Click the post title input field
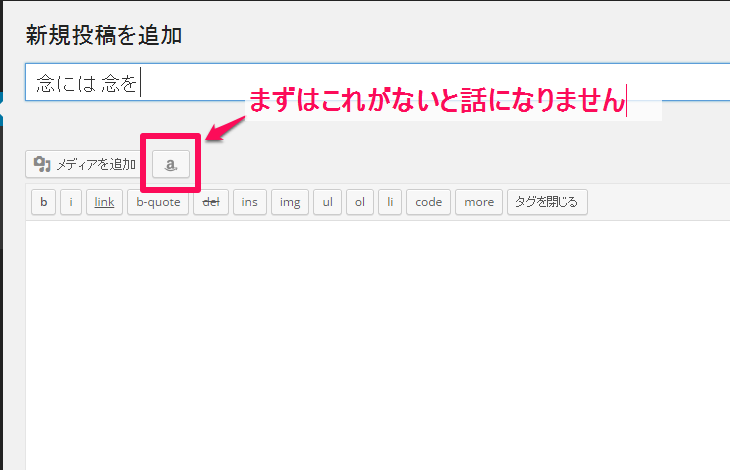730x470 pixels. tap(377, 82)
